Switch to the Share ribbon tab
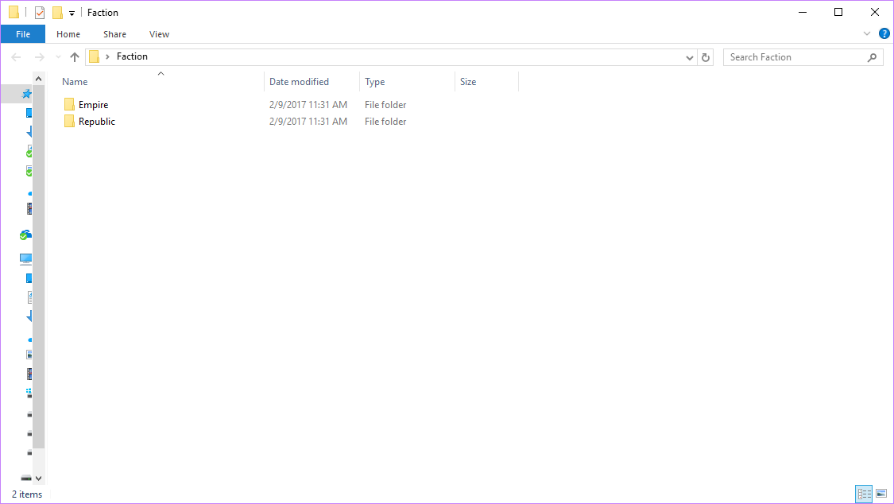 point(114,34)
